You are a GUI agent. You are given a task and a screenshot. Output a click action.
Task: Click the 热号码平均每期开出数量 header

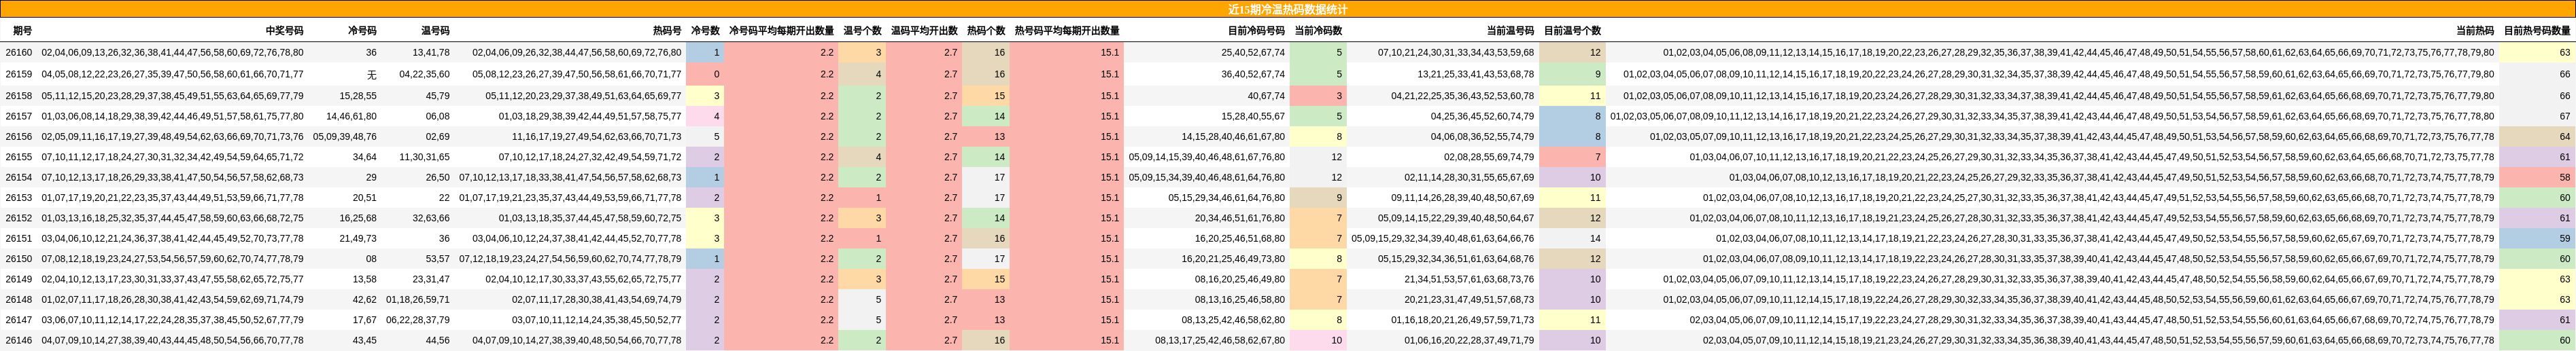(x=1067, y=31)
